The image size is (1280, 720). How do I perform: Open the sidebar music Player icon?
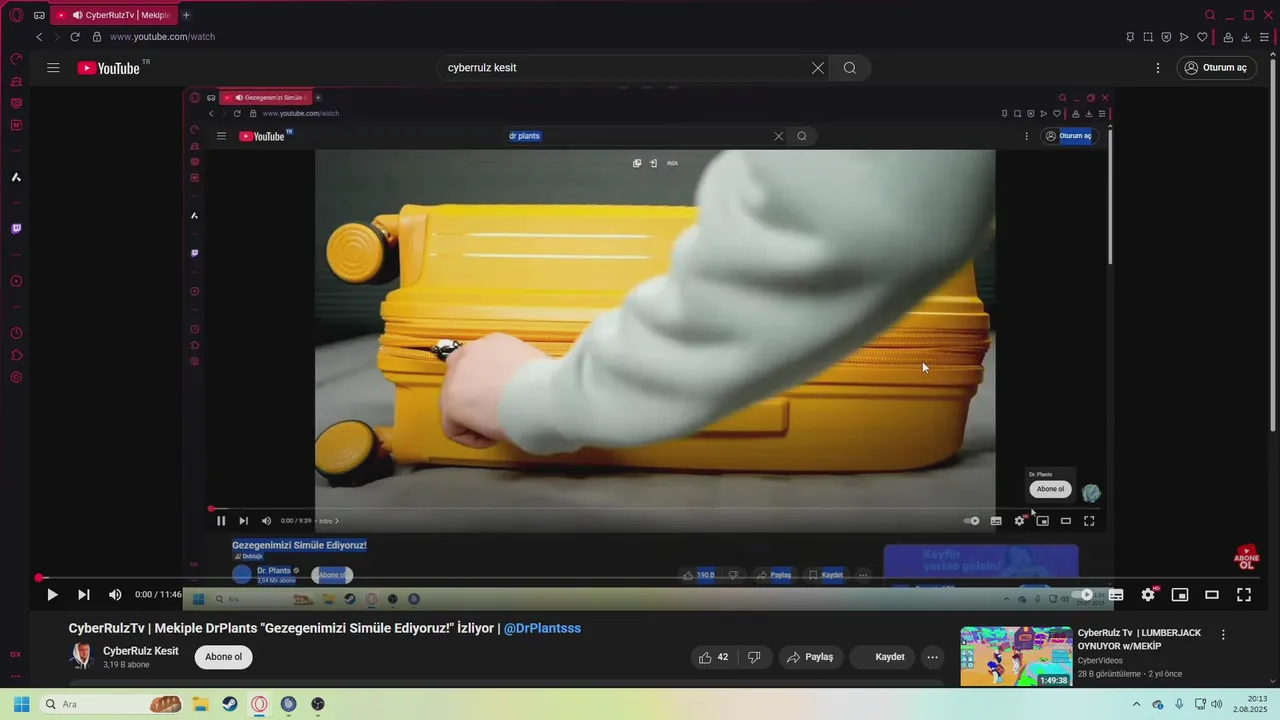coord(16,281)
